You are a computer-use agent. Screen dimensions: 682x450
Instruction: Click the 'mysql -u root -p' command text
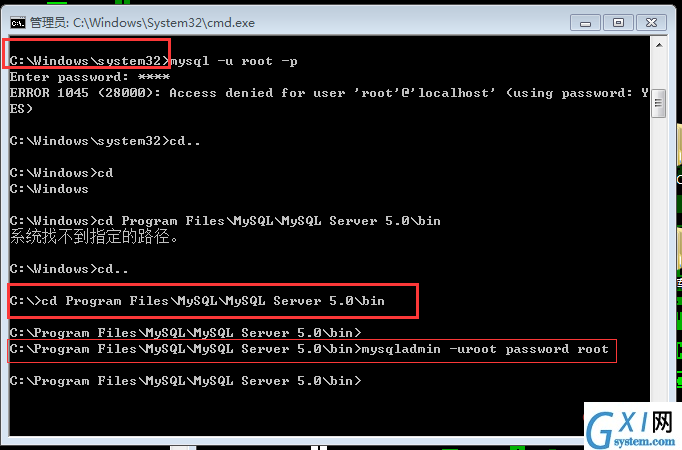click(x=234, y=61)
